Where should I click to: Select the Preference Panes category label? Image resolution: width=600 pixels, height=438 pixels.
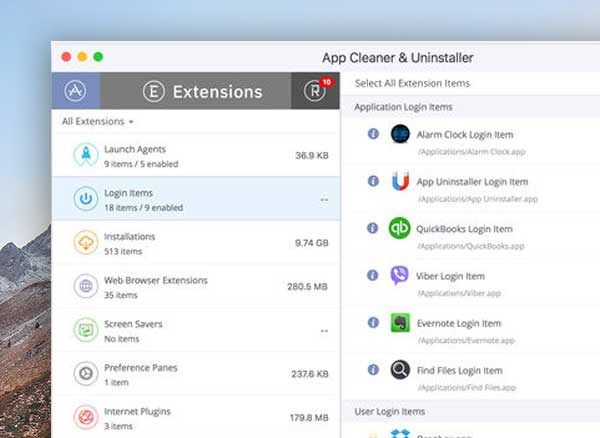[141, 368]
